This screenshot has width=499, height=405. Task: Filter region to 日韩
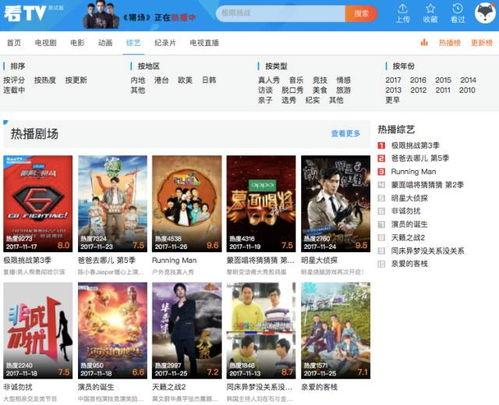[x=209, y=80]
